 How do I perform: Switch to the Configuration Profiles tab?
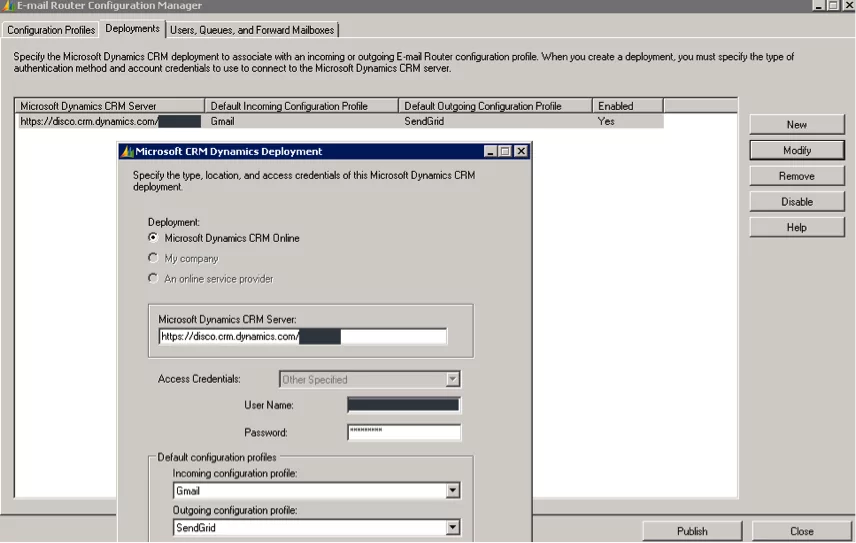(x=51, y=30)
